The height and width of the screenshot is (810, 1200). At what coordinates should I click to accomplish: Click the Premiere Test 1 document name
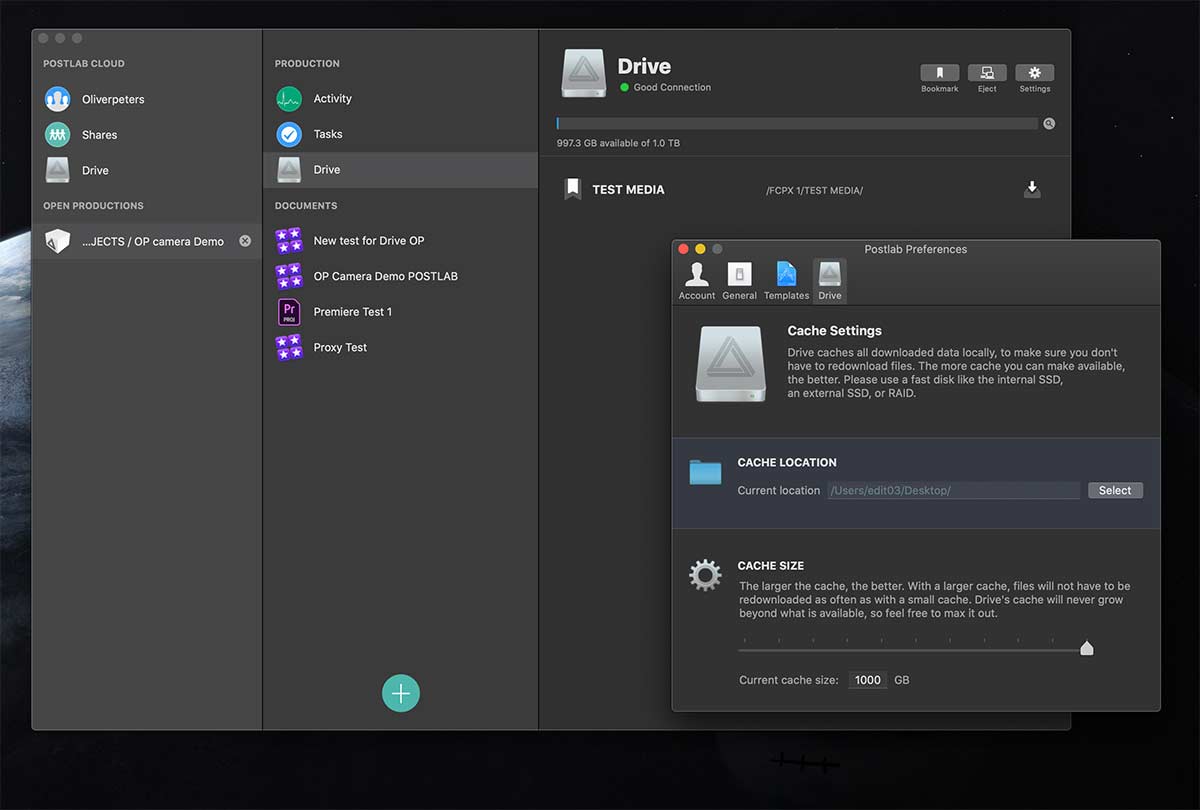[353, 312]
